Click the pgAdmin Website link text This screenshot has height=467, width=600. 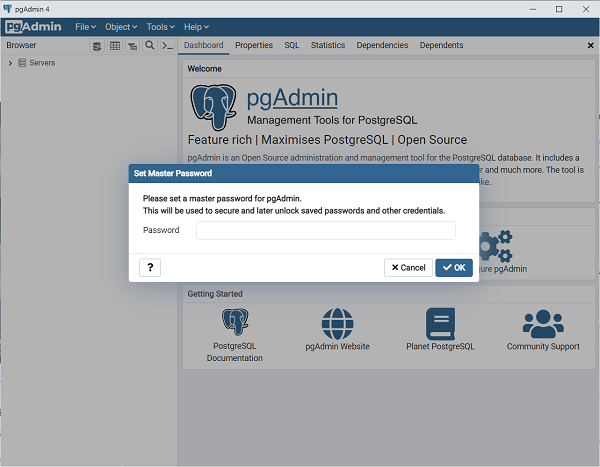338,346
